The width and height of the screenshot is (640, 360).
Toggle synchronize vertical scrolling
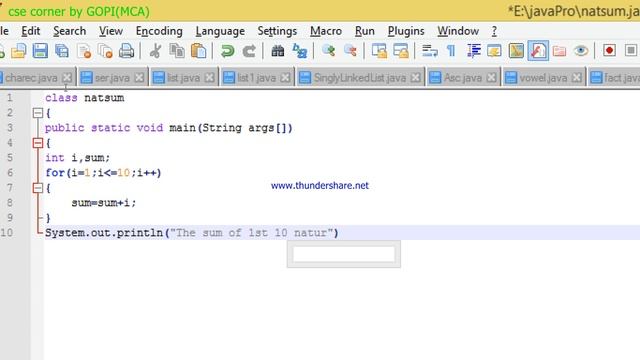click(x=379, y=51)
